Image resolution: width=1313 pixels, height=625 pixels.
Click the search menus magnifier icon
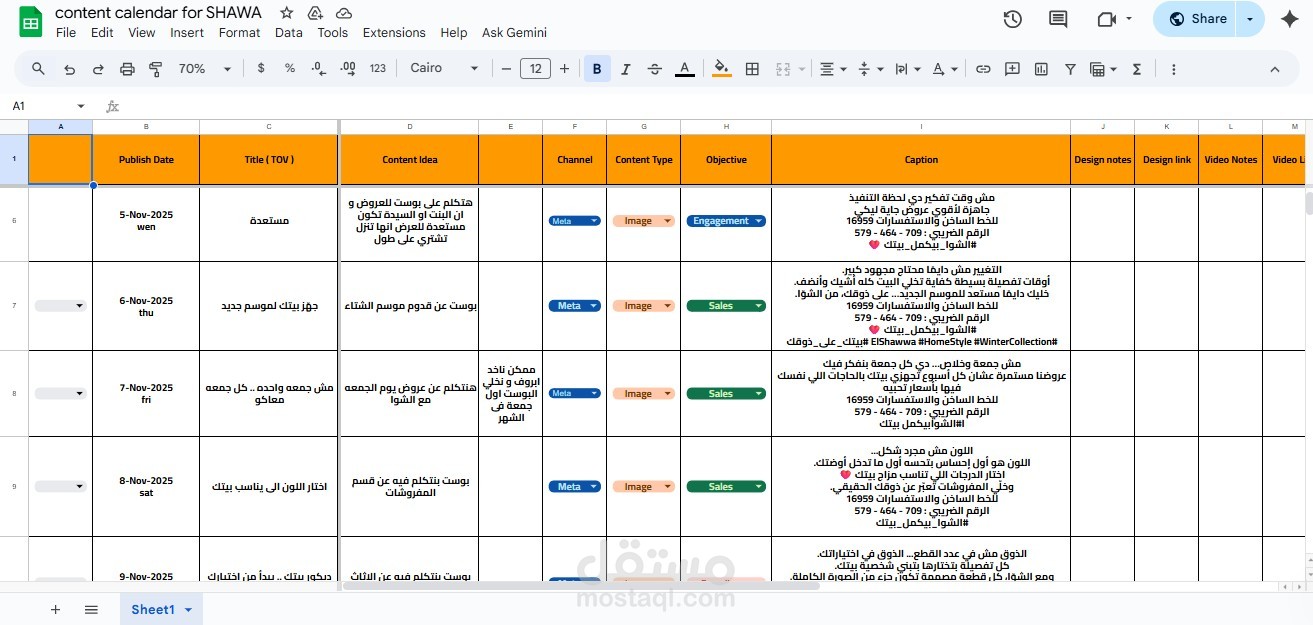pyautogui.click(x=38, y=69)
